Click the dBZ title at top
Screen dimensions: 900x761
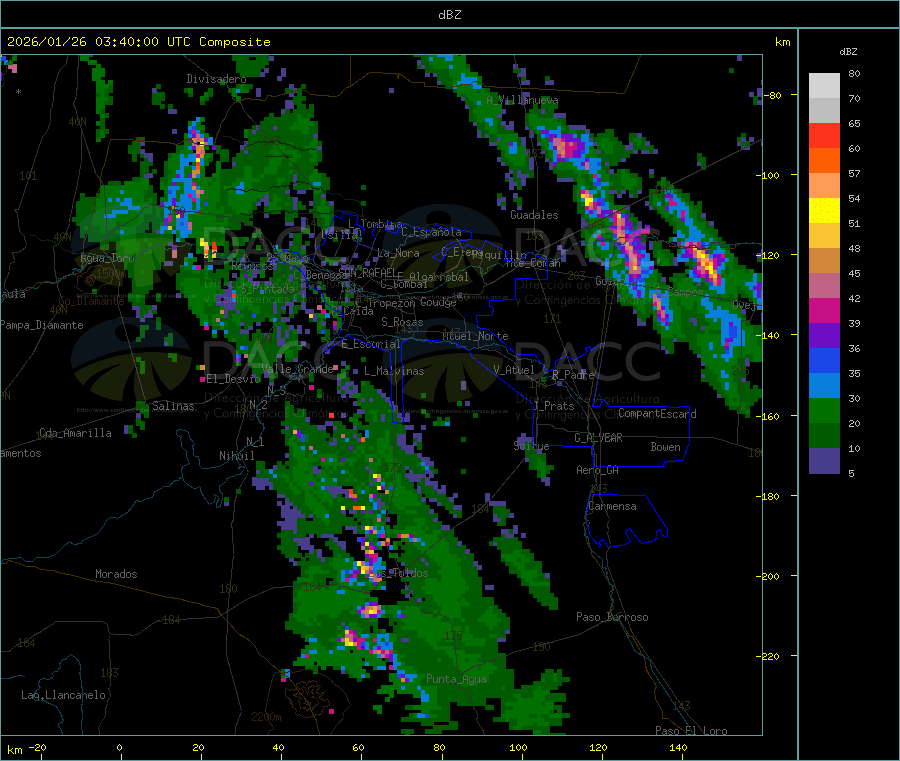[449, 15]
